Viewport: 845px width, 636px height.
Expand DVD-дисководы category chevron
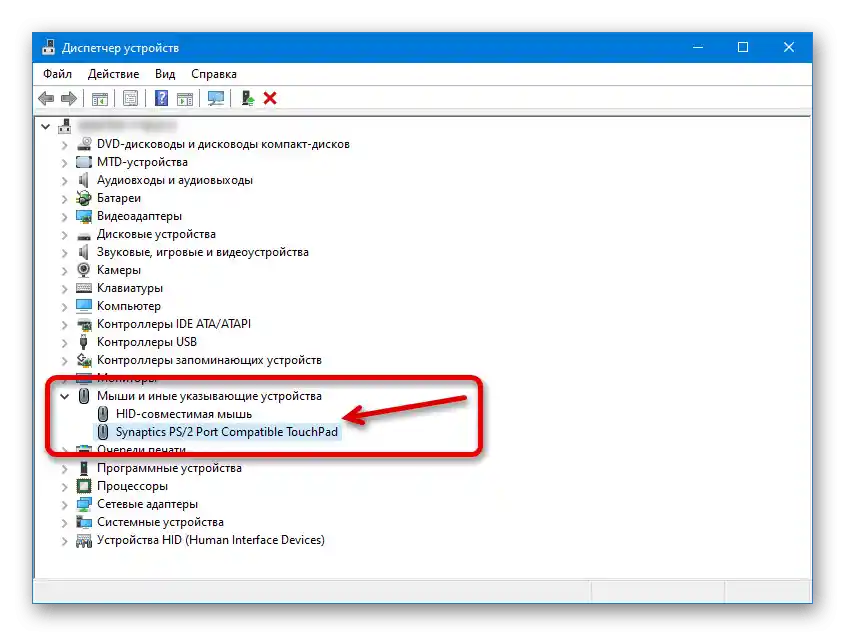65,145
